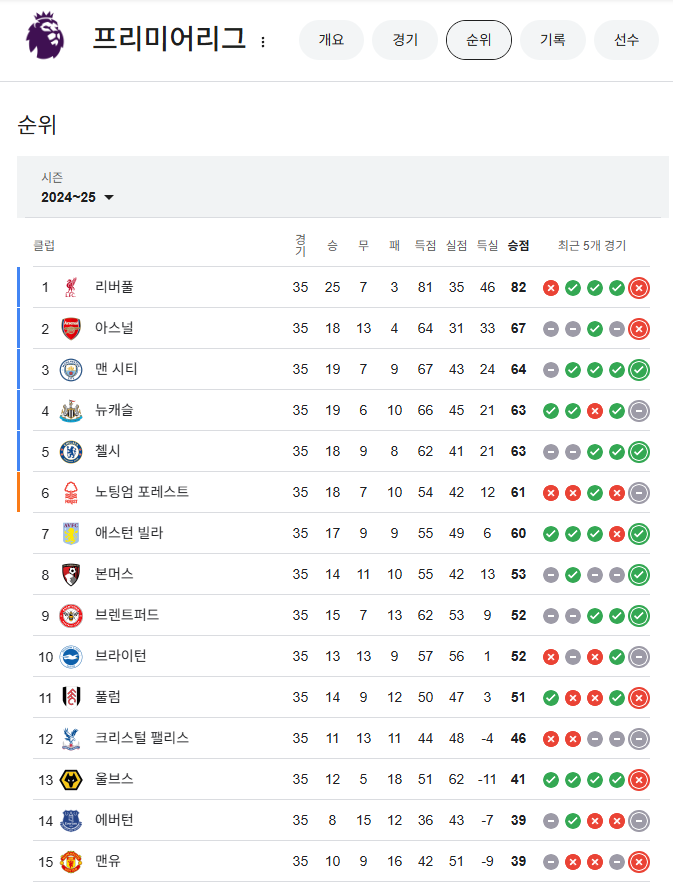Click the 승점 column header

519,246
